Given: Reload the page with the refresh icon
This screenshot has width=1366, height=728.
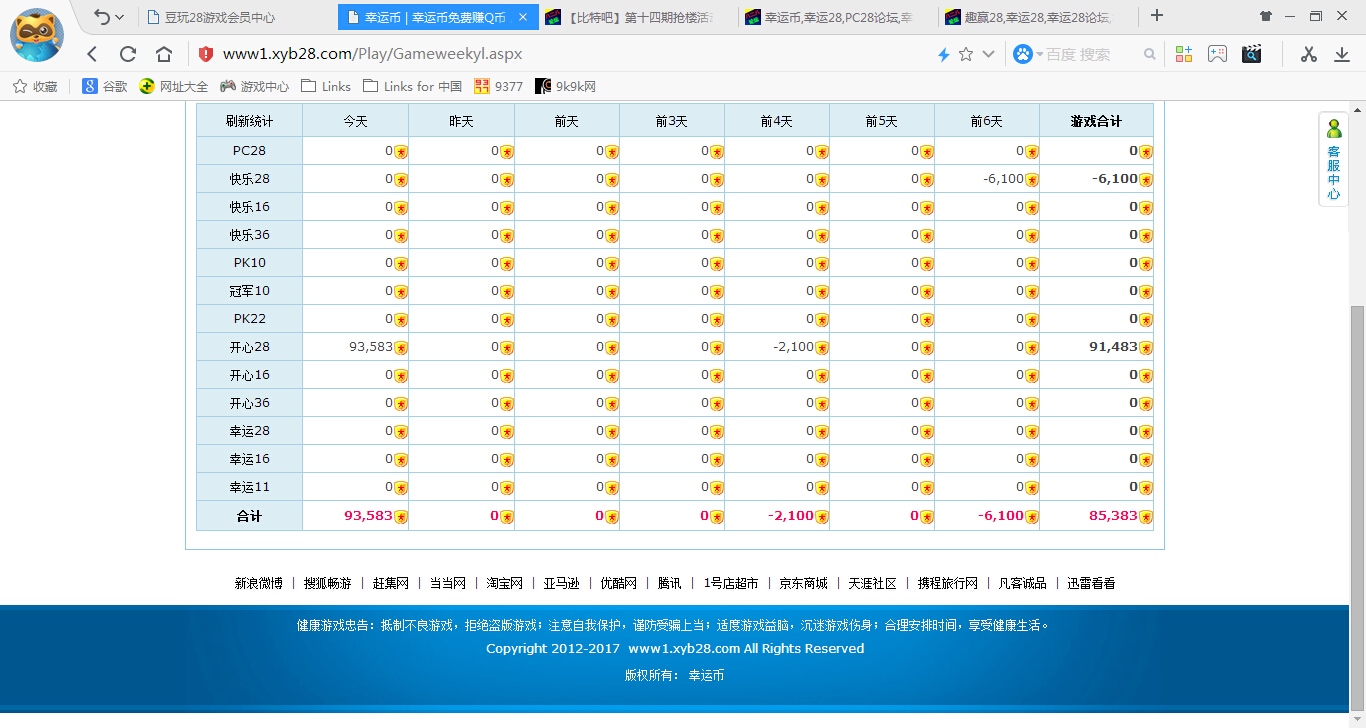Looking at the screenshot, I should point(128,54).
